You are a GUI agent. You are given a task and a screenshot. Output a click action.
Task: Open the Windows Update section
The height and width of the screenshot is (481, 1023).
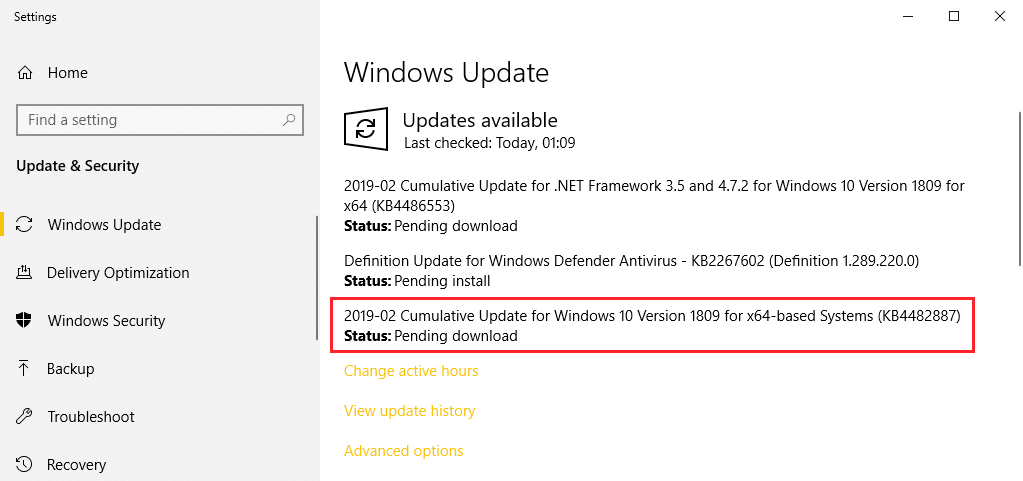point(104,225)
